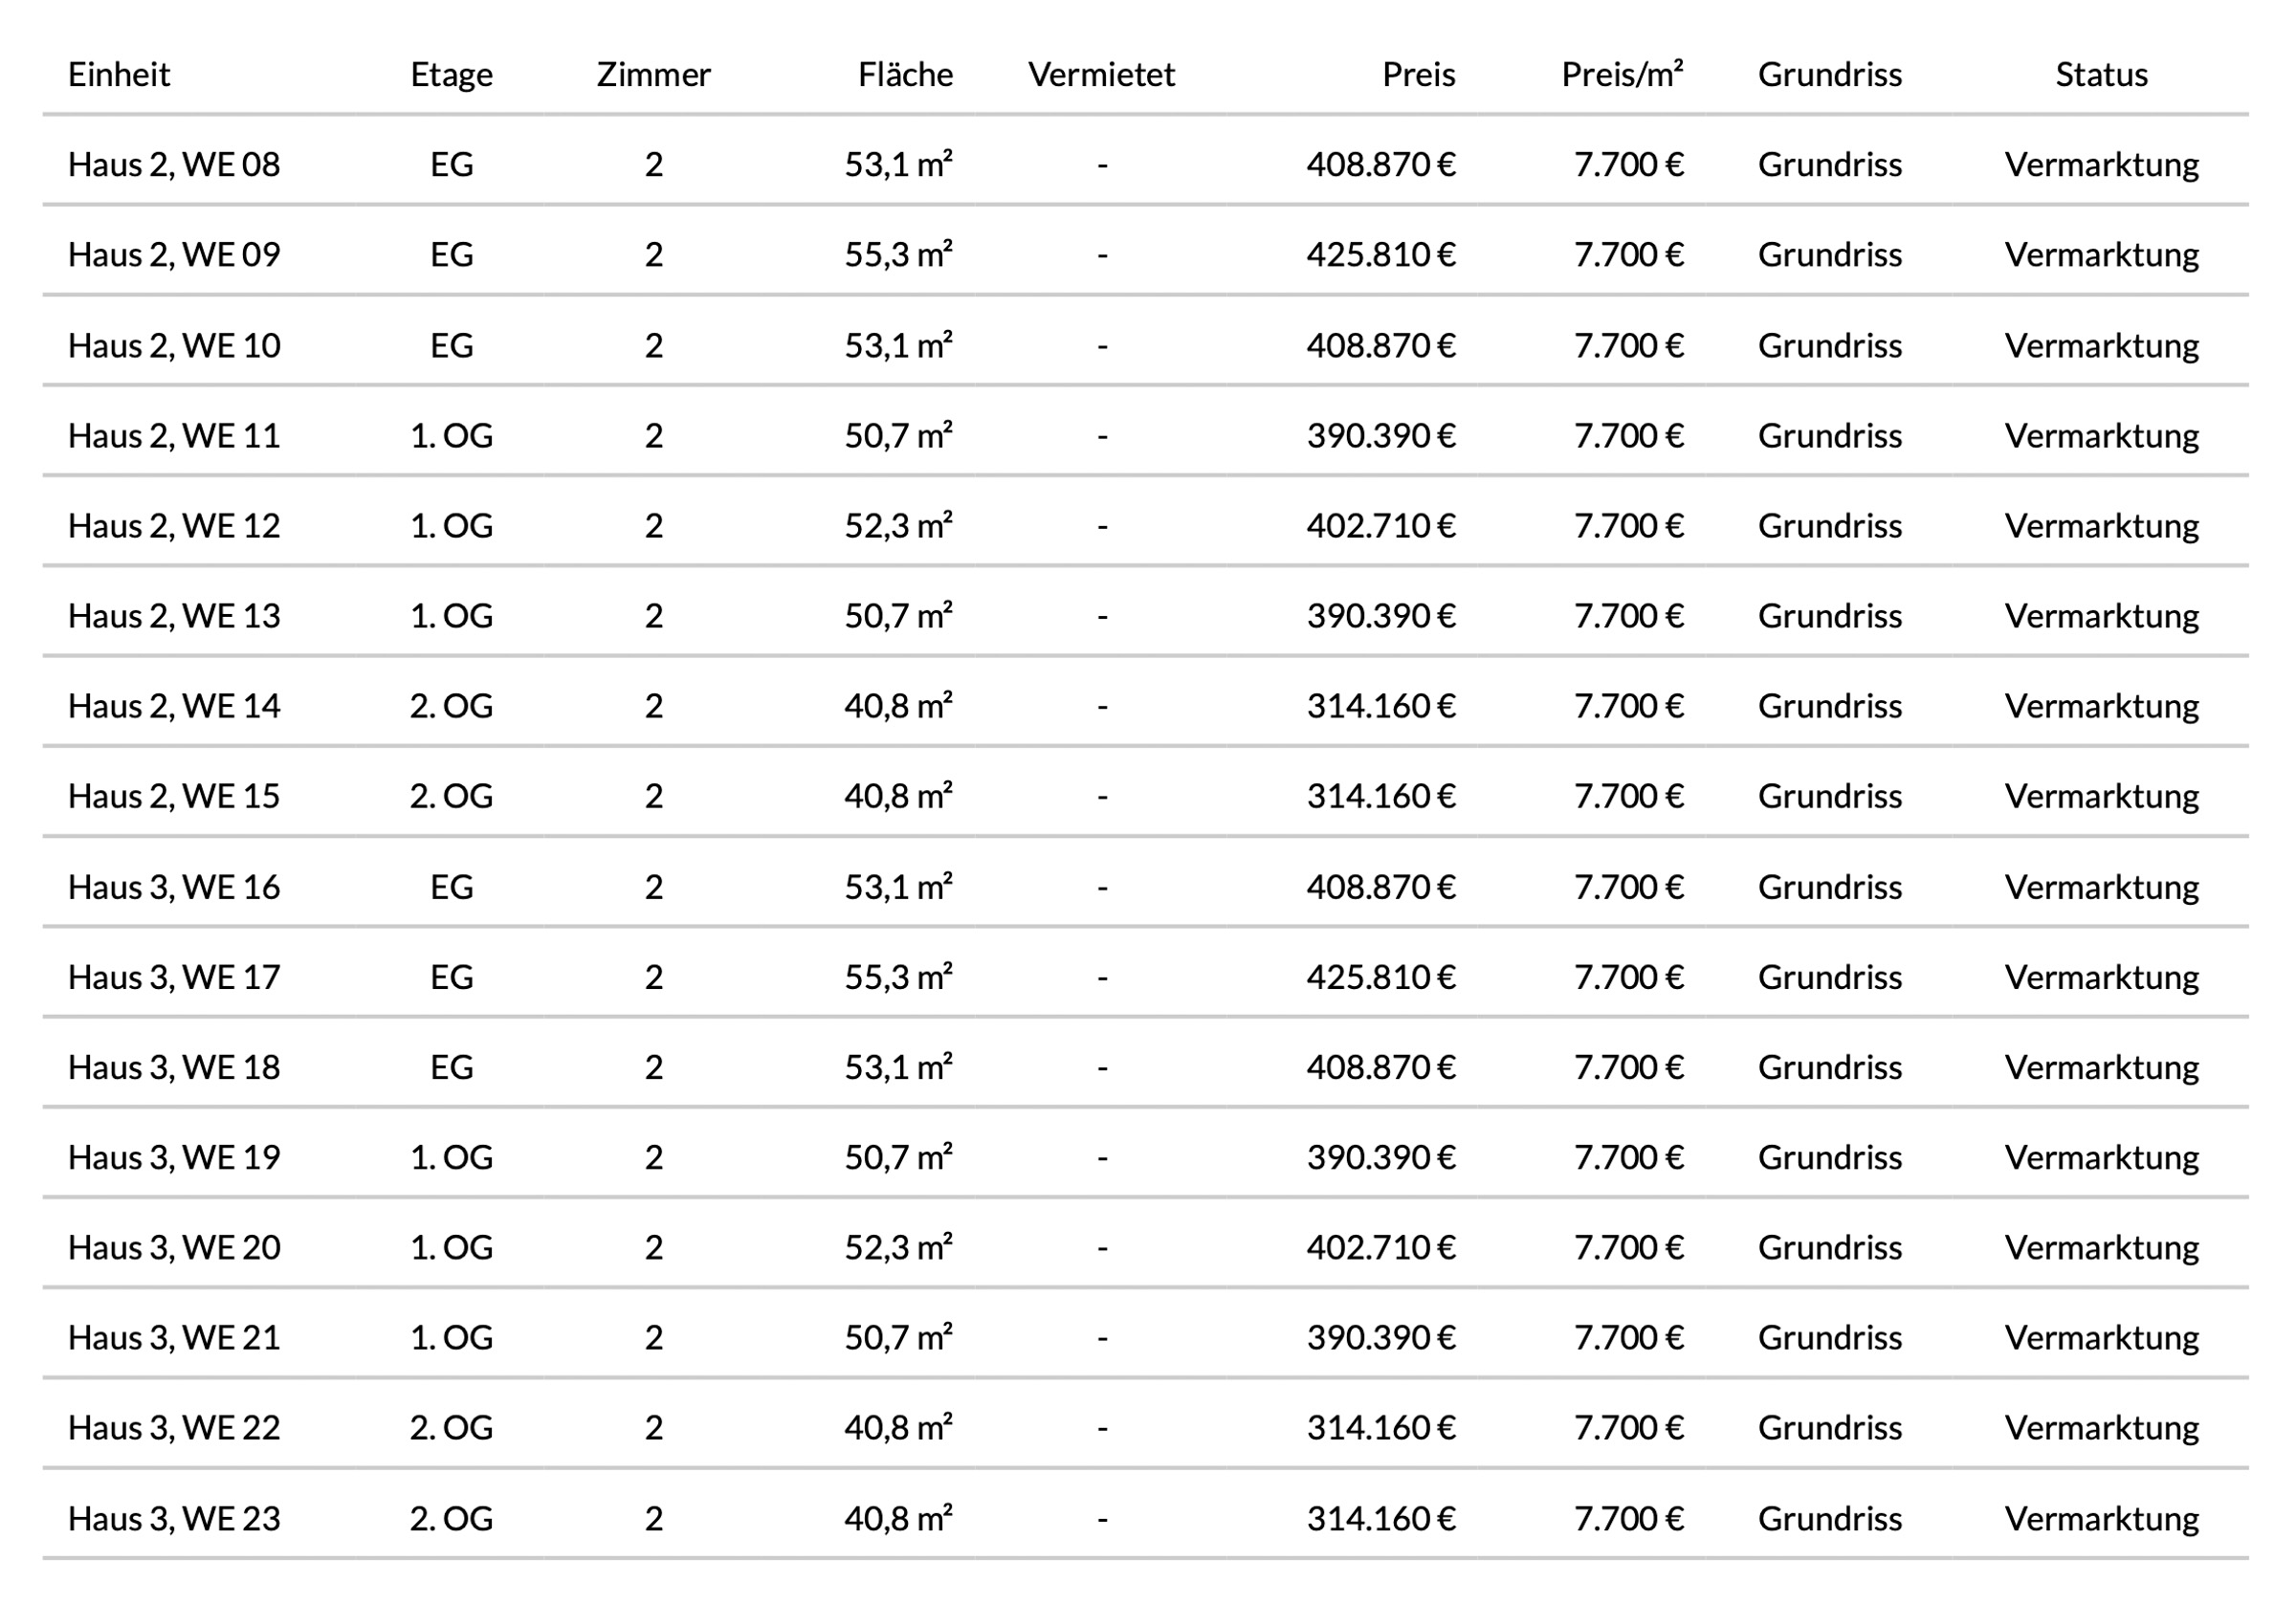Click the Vermietet column header
The image size is (2296, 1604).
tap(1101, 75)
